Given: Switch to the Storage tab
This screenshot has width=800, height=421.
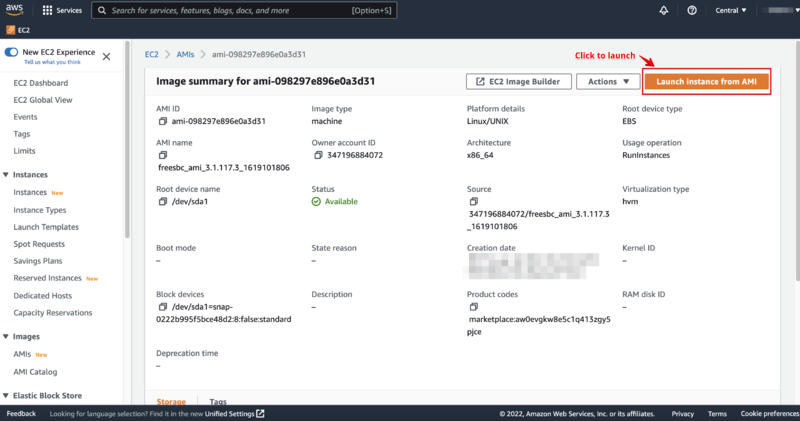Looking at the screenshot, I should click(171, 402).
